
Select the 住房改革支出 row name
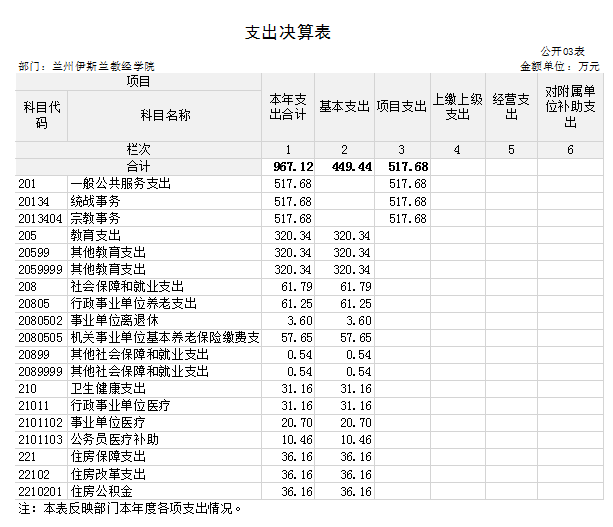(108, 475)
